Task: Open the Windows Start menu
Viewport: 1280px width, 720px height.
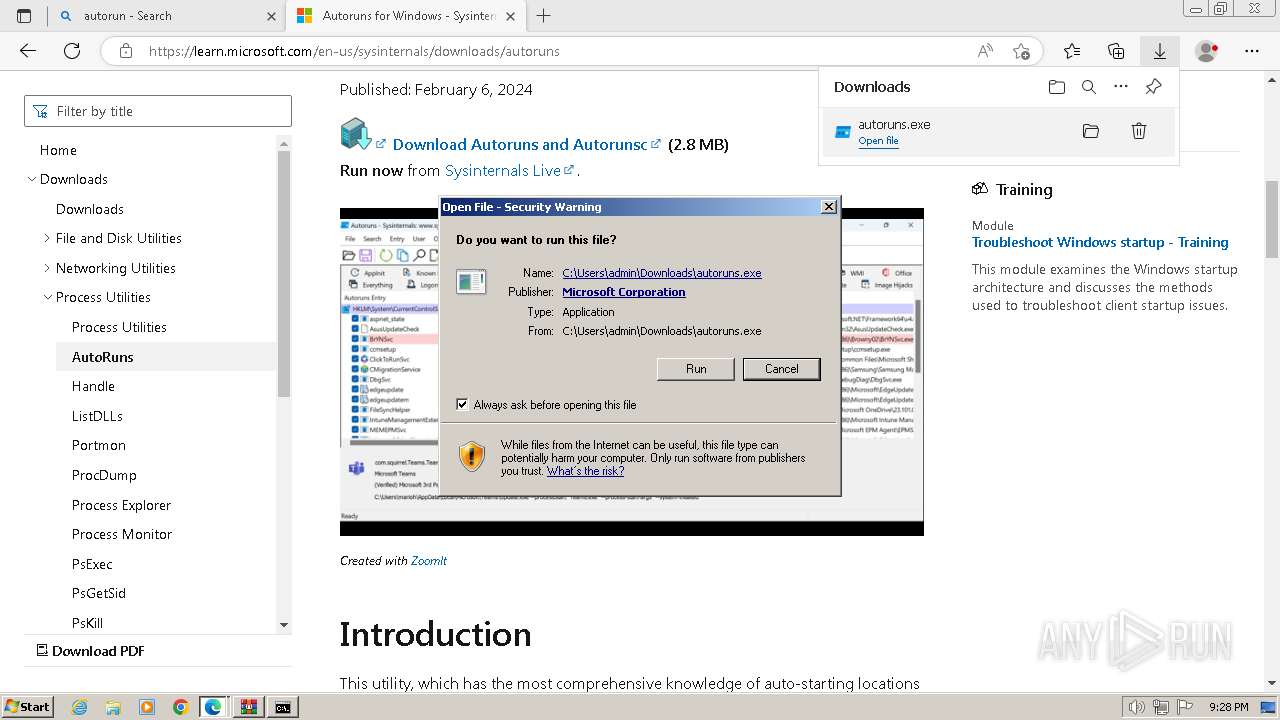Action: [27, 707]
